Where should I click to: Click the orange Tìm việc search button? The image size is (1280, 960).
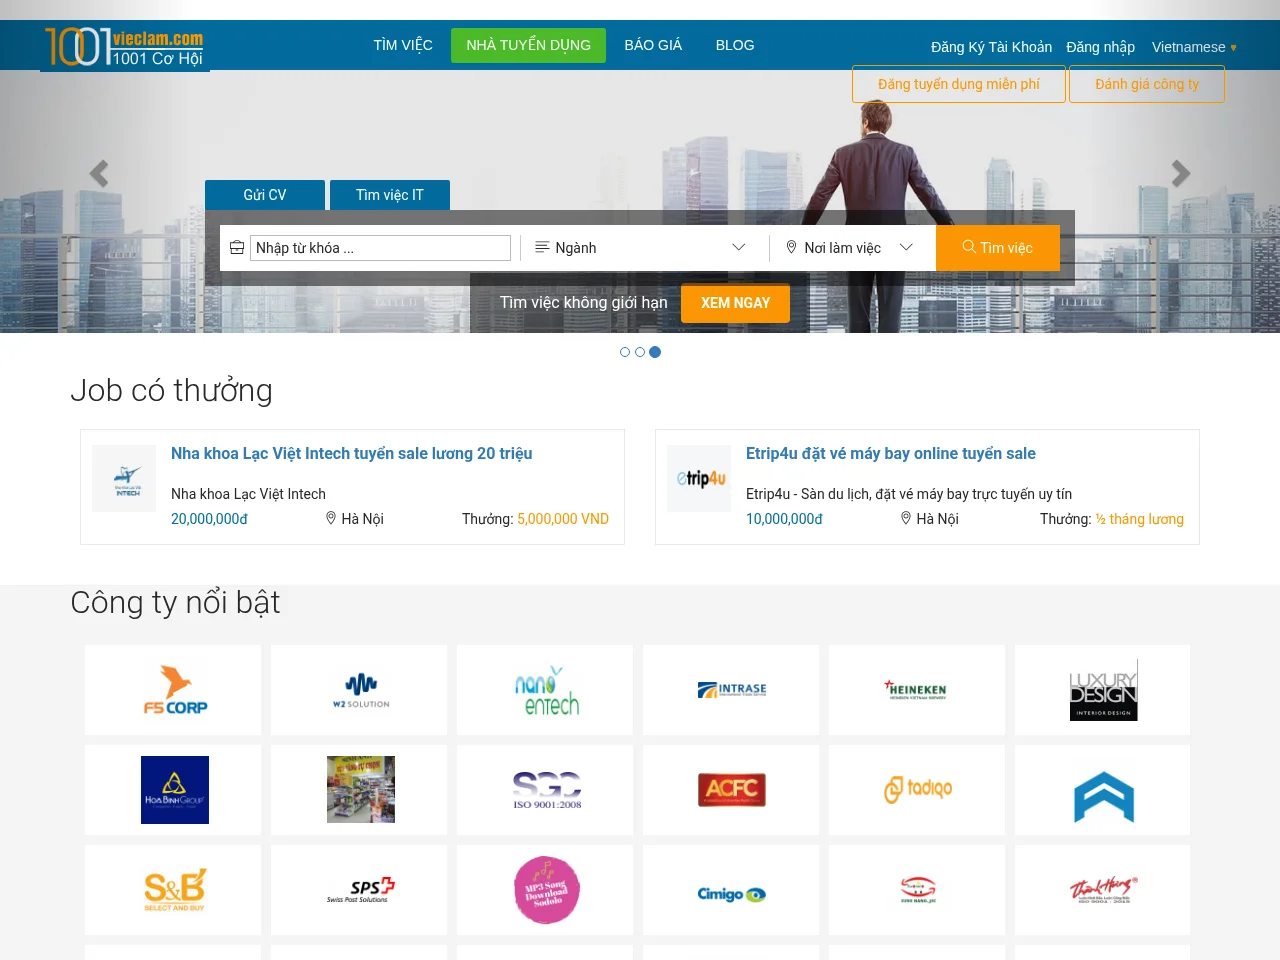coord(998,248)
